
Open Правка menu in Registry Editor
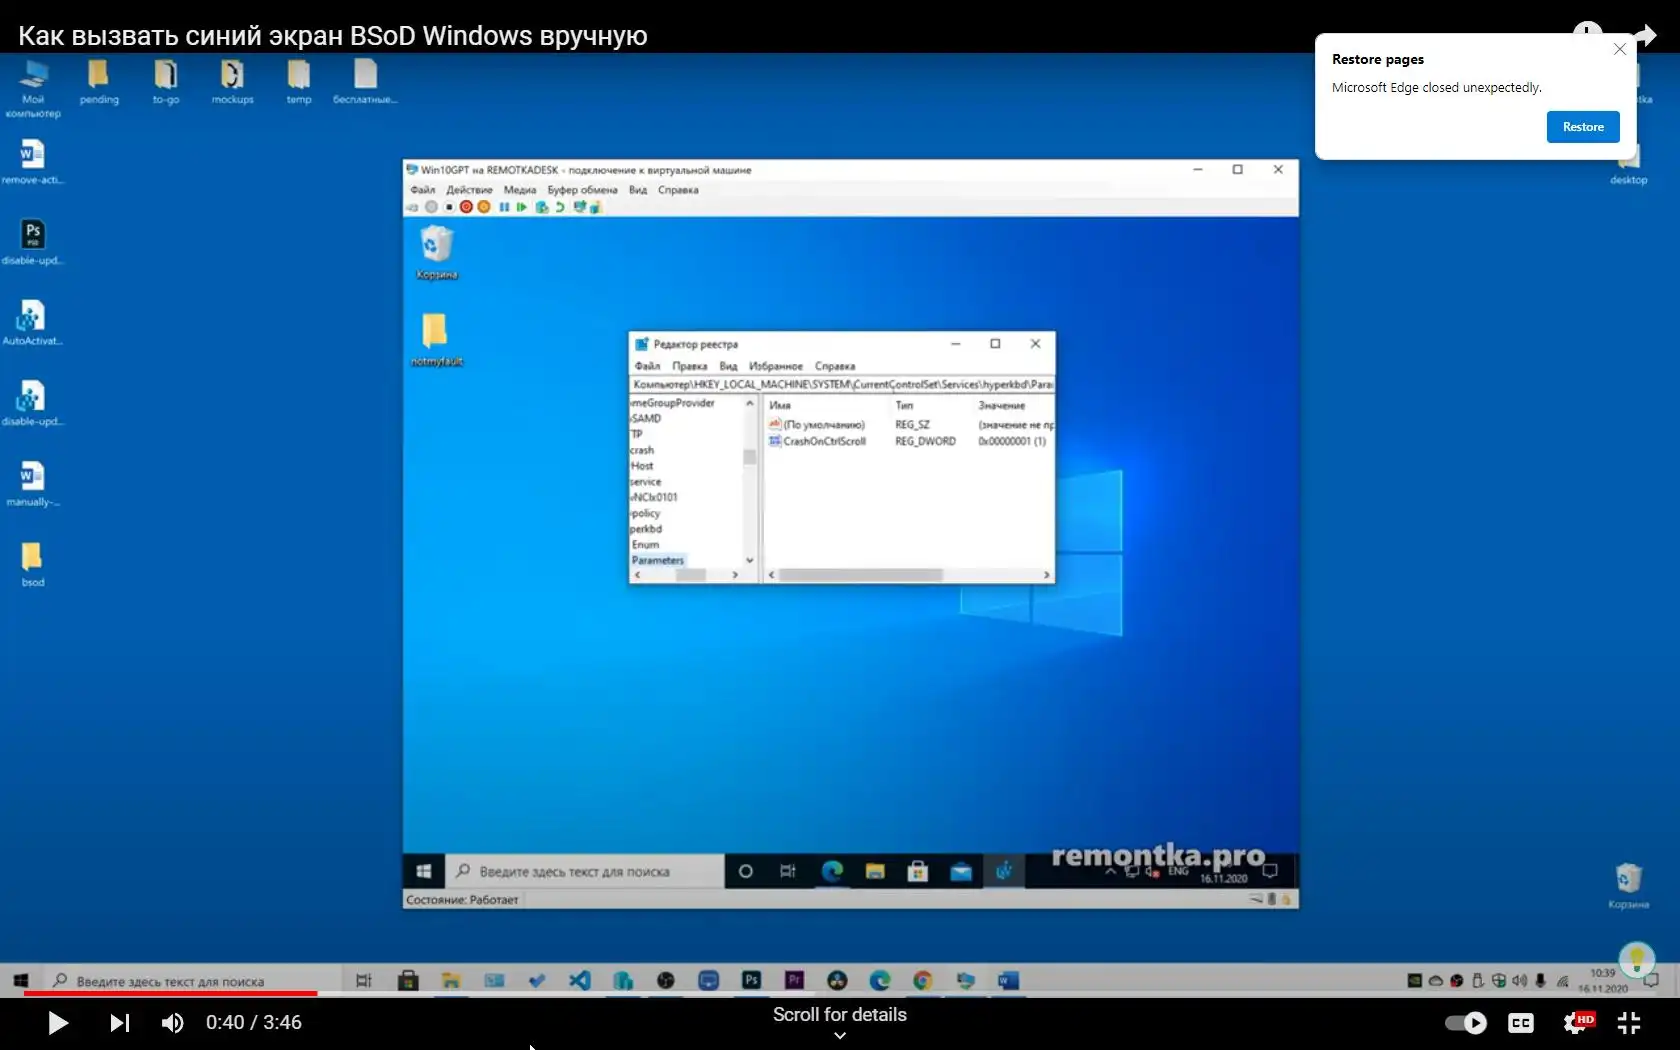click(690, 366)
